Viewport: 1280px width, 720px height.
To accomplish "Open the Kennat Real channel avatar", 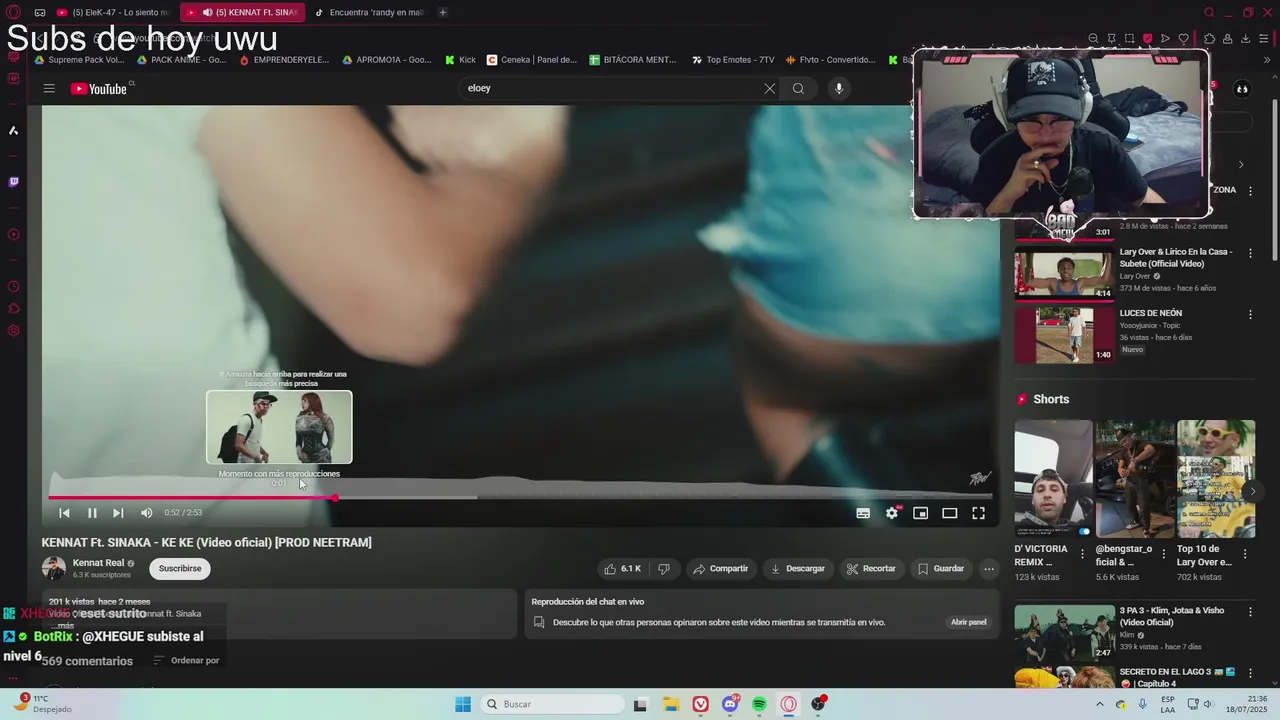I will point(54,569).
